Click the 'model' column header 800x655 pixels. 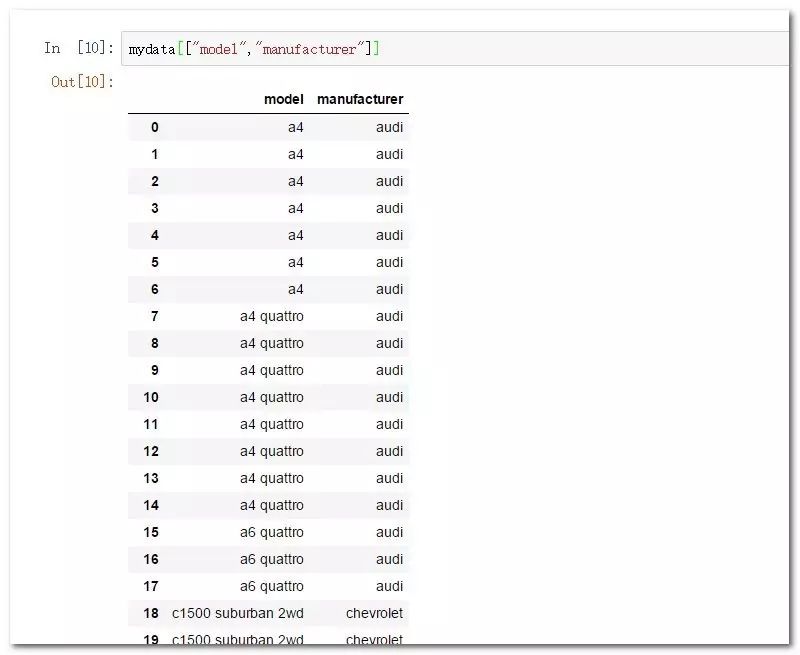click(x=284, y=99)
